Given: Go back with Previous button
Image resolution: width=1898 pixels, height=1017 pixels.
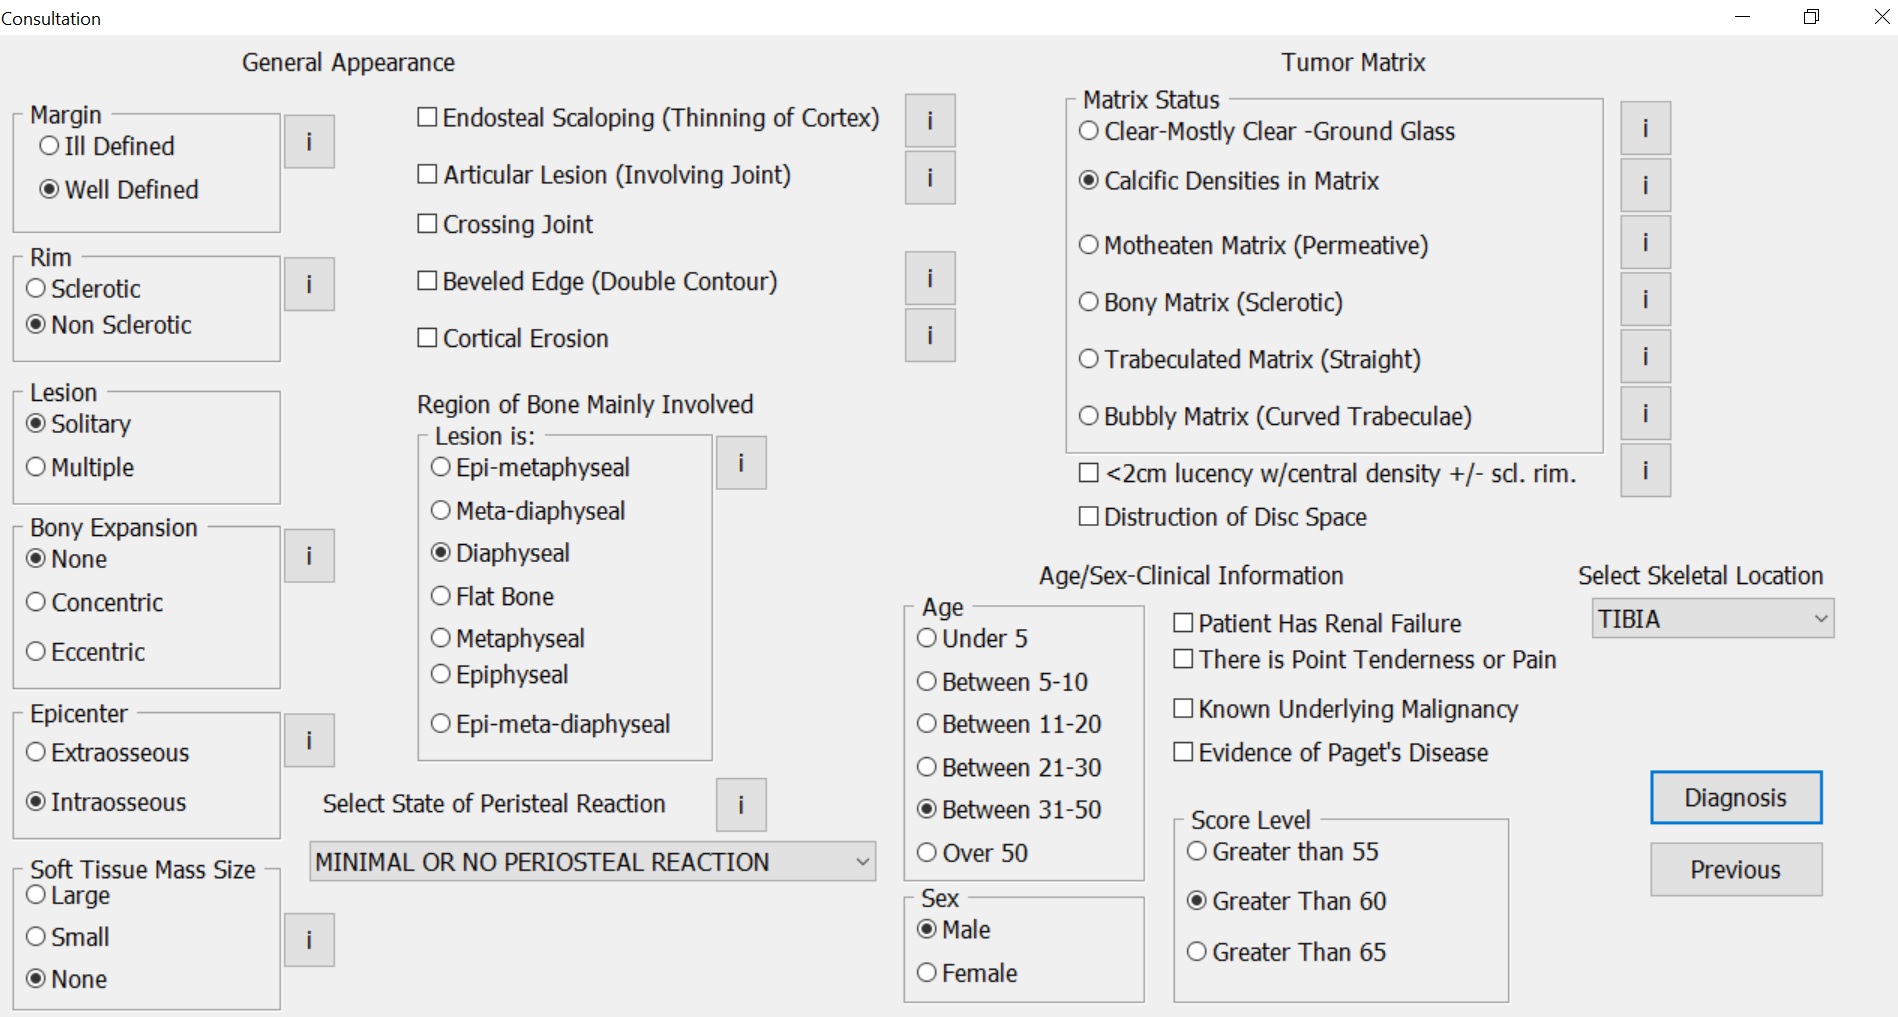Looking at the screenshot, I should (1736, 870).
